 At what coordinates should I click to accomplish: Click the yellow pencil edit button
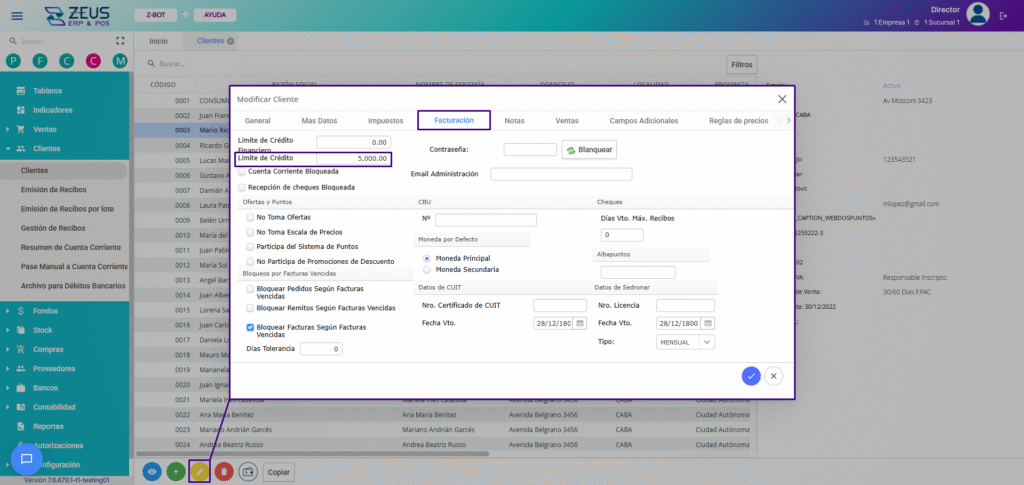199,471
